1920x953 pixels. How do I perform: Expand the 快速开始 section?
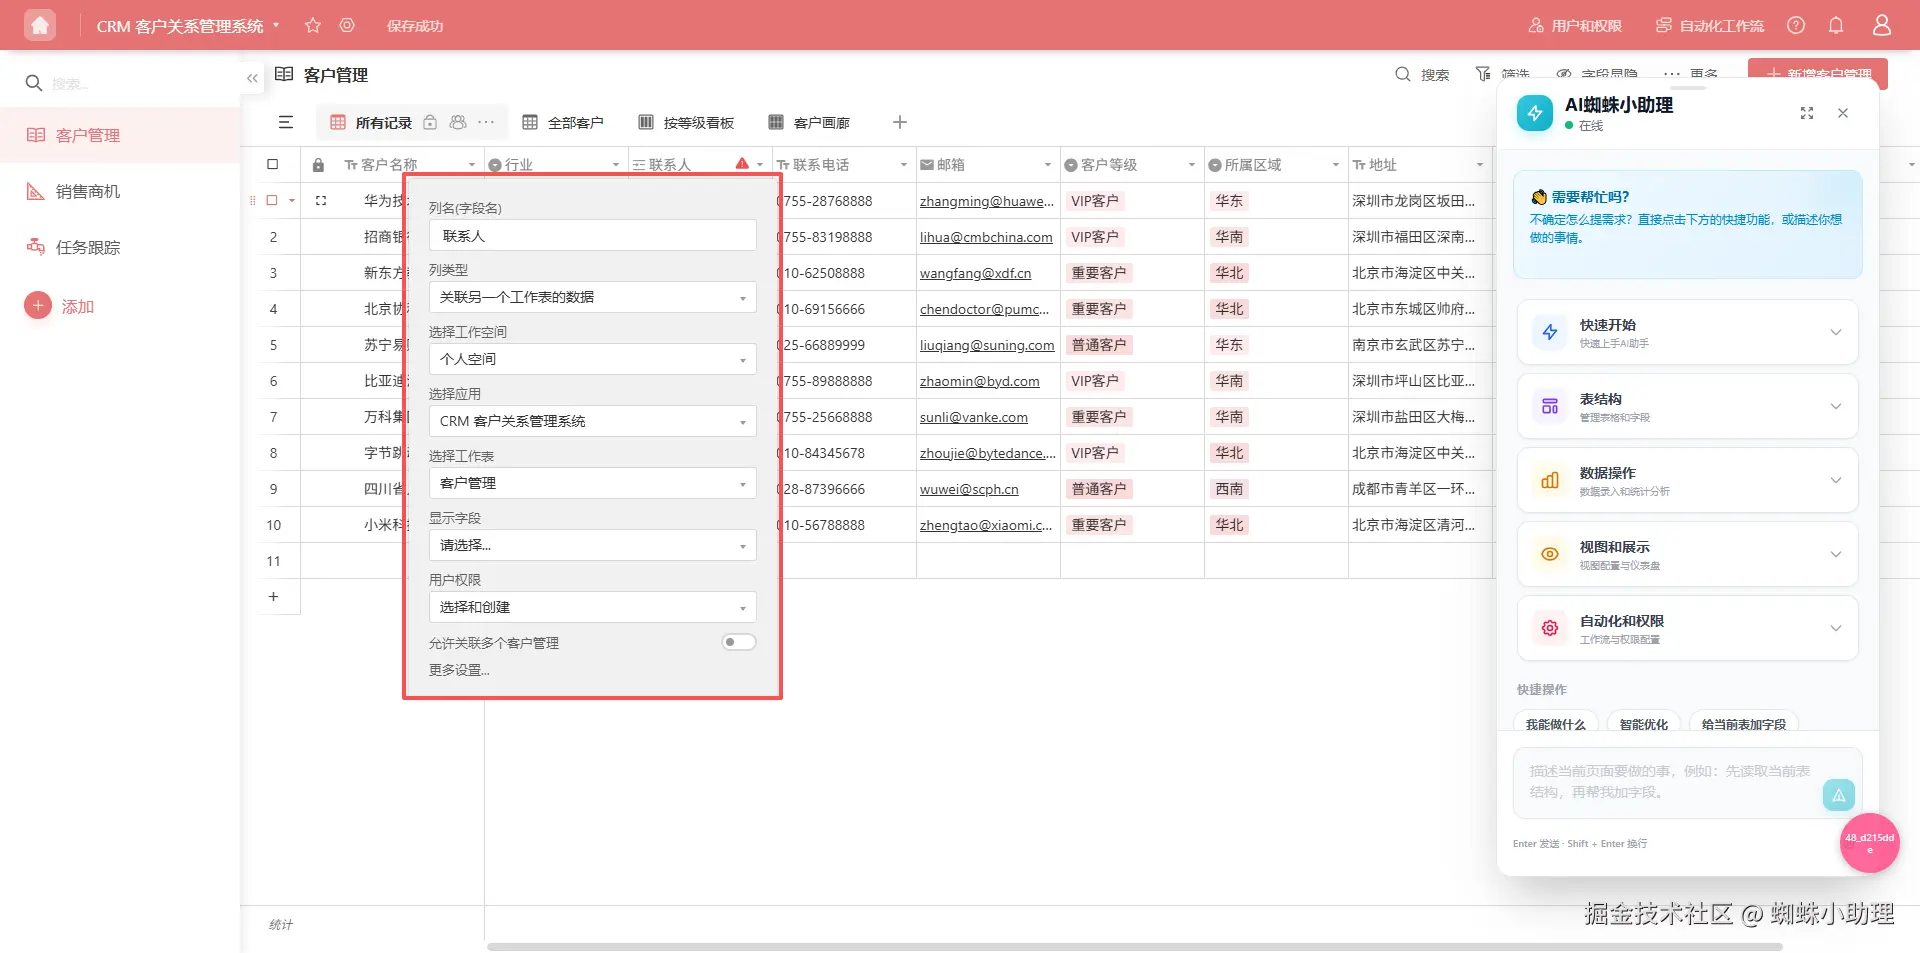[1688, 332]
